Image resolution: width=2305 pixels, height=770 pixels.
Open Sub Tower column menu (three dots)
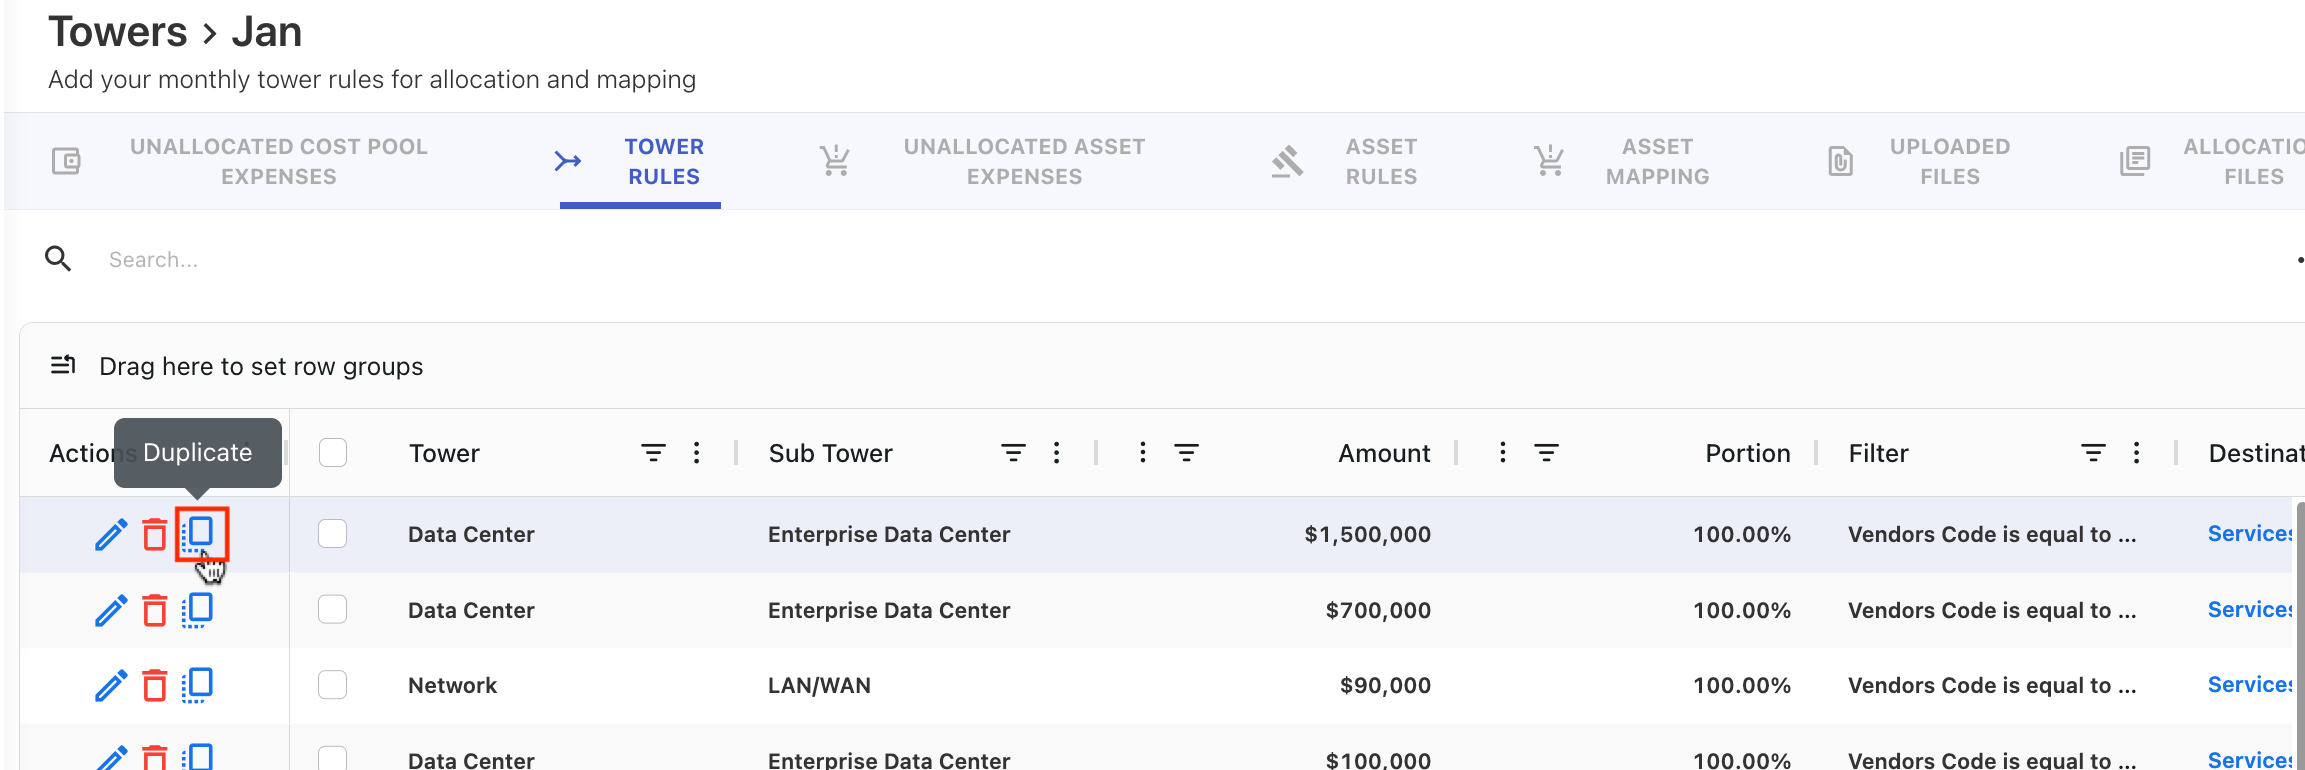pyautogui.click(x=1057, y=453)
